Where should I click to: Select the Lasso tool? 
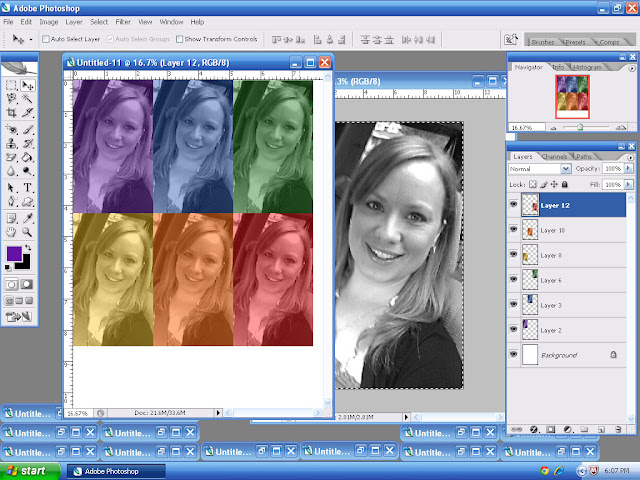click(11, 98)
